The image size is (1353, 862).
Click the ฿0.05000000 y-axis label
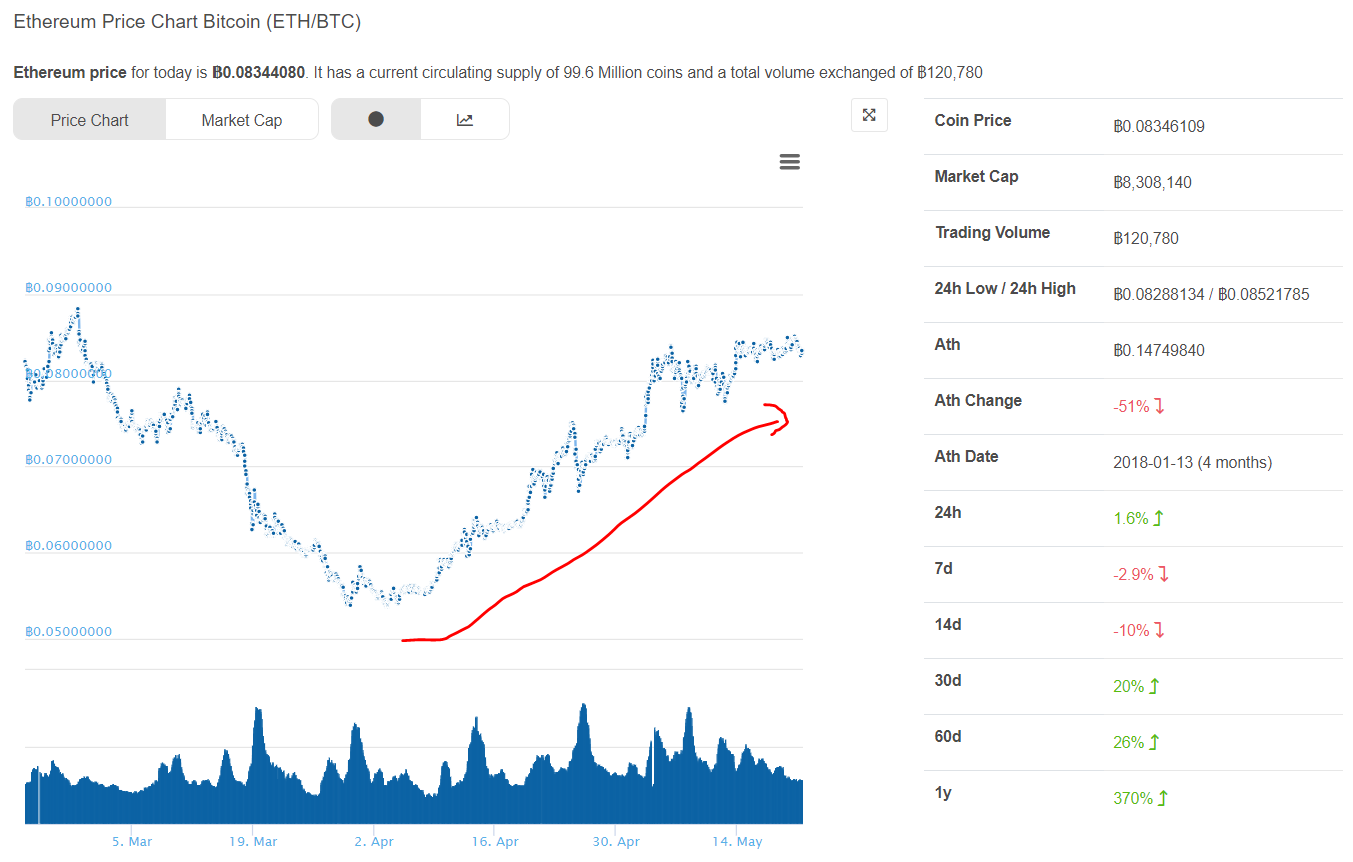pos(68,632)
